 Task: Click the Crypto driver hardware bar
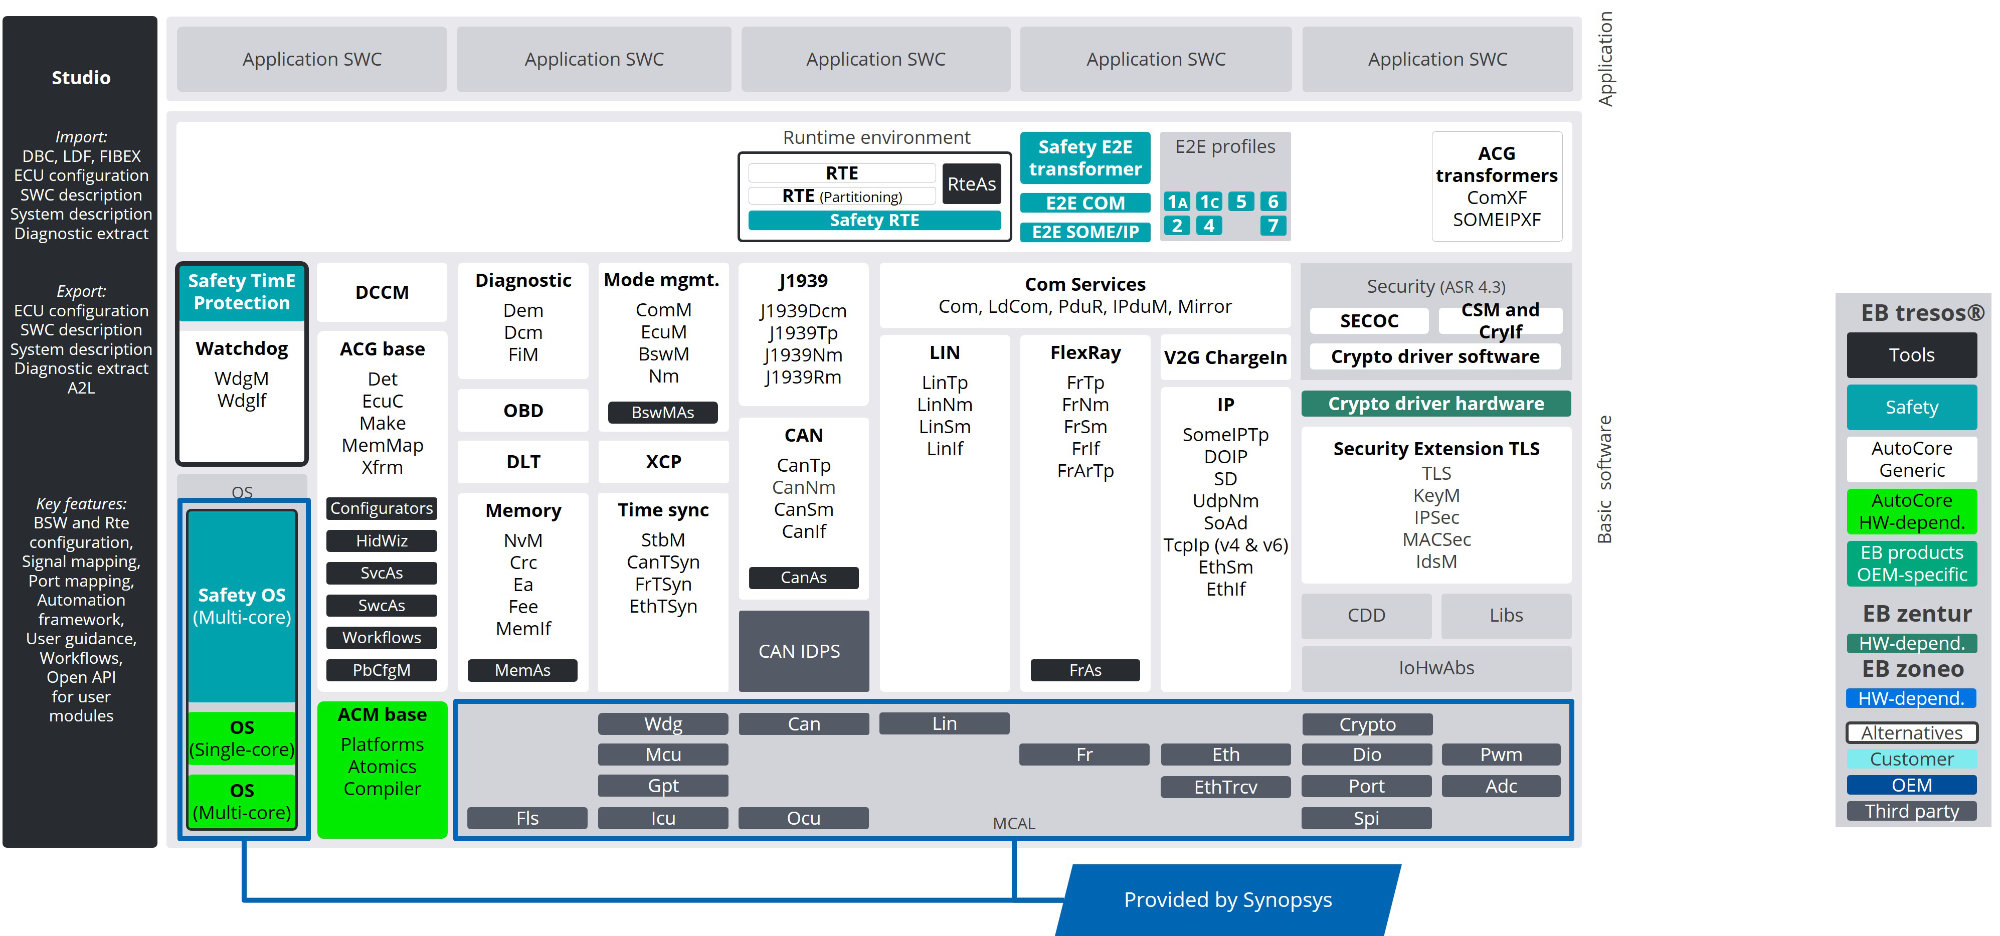click(1436, 404)
